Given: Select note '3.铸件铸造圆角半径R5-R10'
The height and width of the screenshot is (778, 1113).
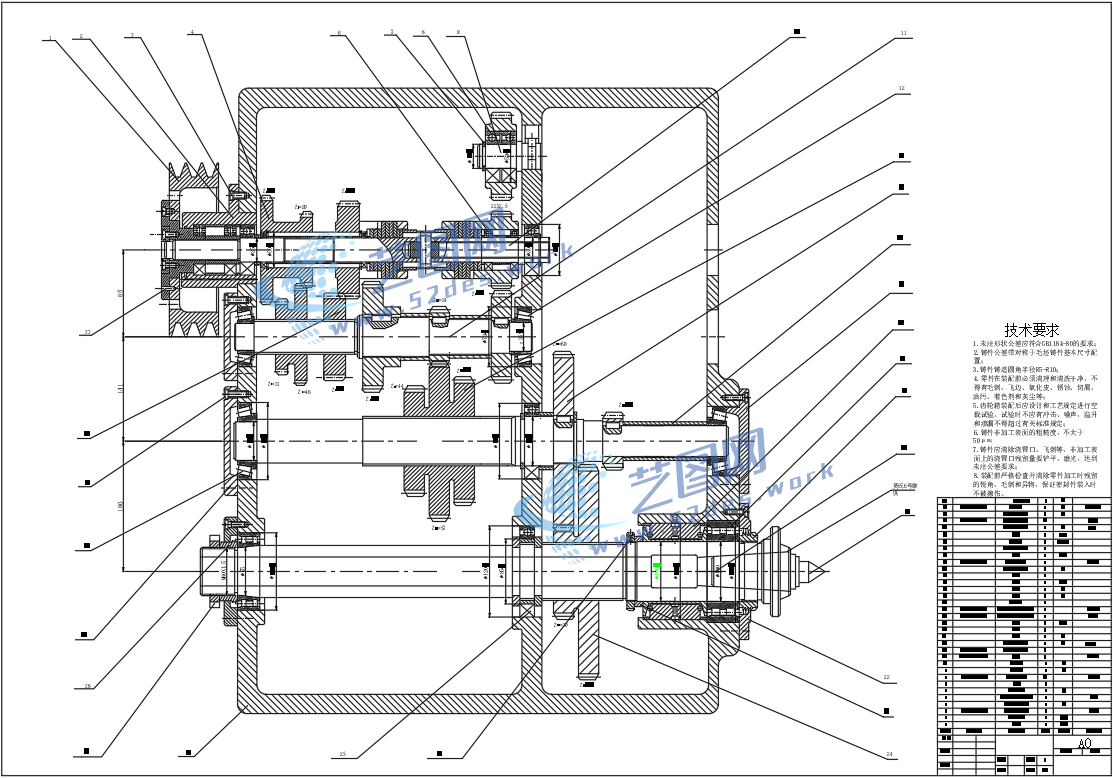Looking at the screenshot, I should [x=1016, y=369].
